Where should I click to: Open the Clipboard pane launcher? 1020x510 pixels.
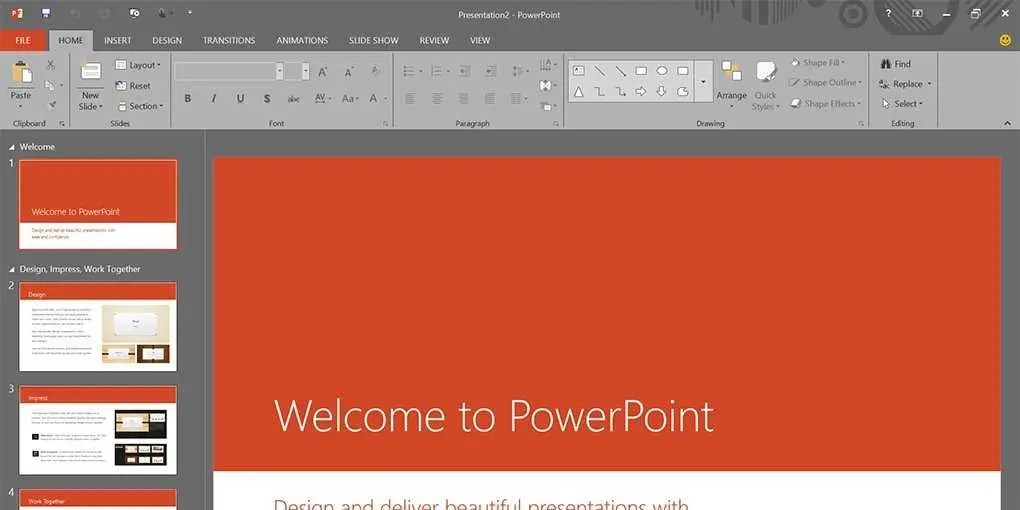coord(62,124)
